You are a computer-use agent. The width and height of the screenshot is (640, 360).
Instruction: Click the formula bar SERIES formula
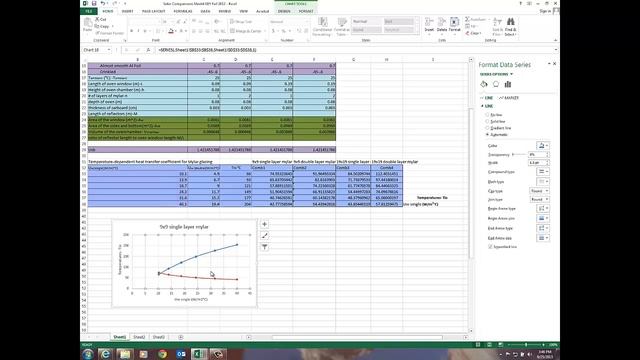[207, 50]
